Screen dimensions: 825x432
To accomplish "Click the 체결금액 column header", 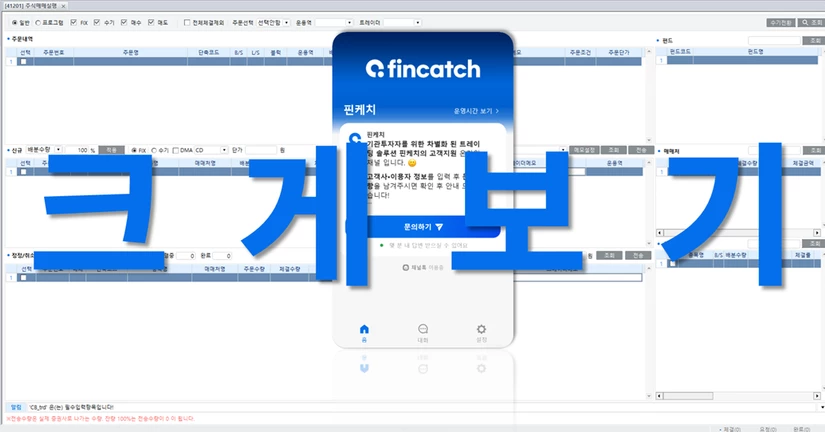I will coord(803,163).
